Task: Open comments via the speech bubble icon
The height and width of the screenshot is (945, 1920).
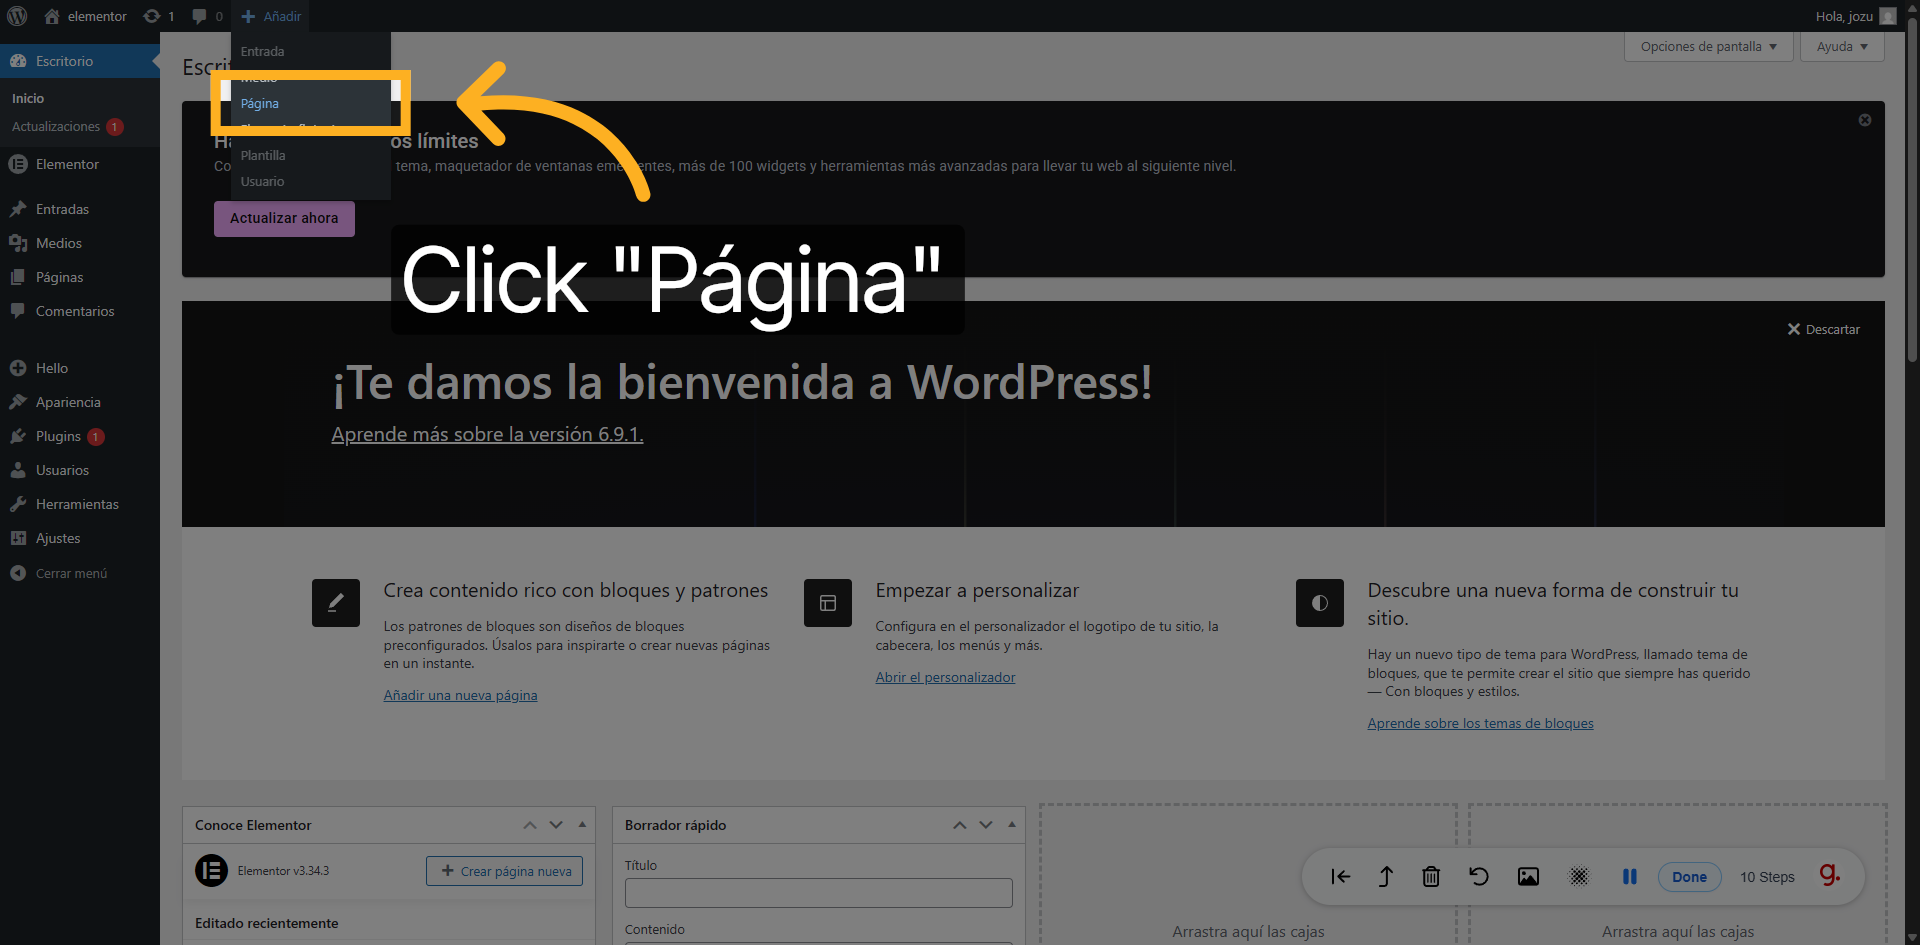Action: click(199, 16)
